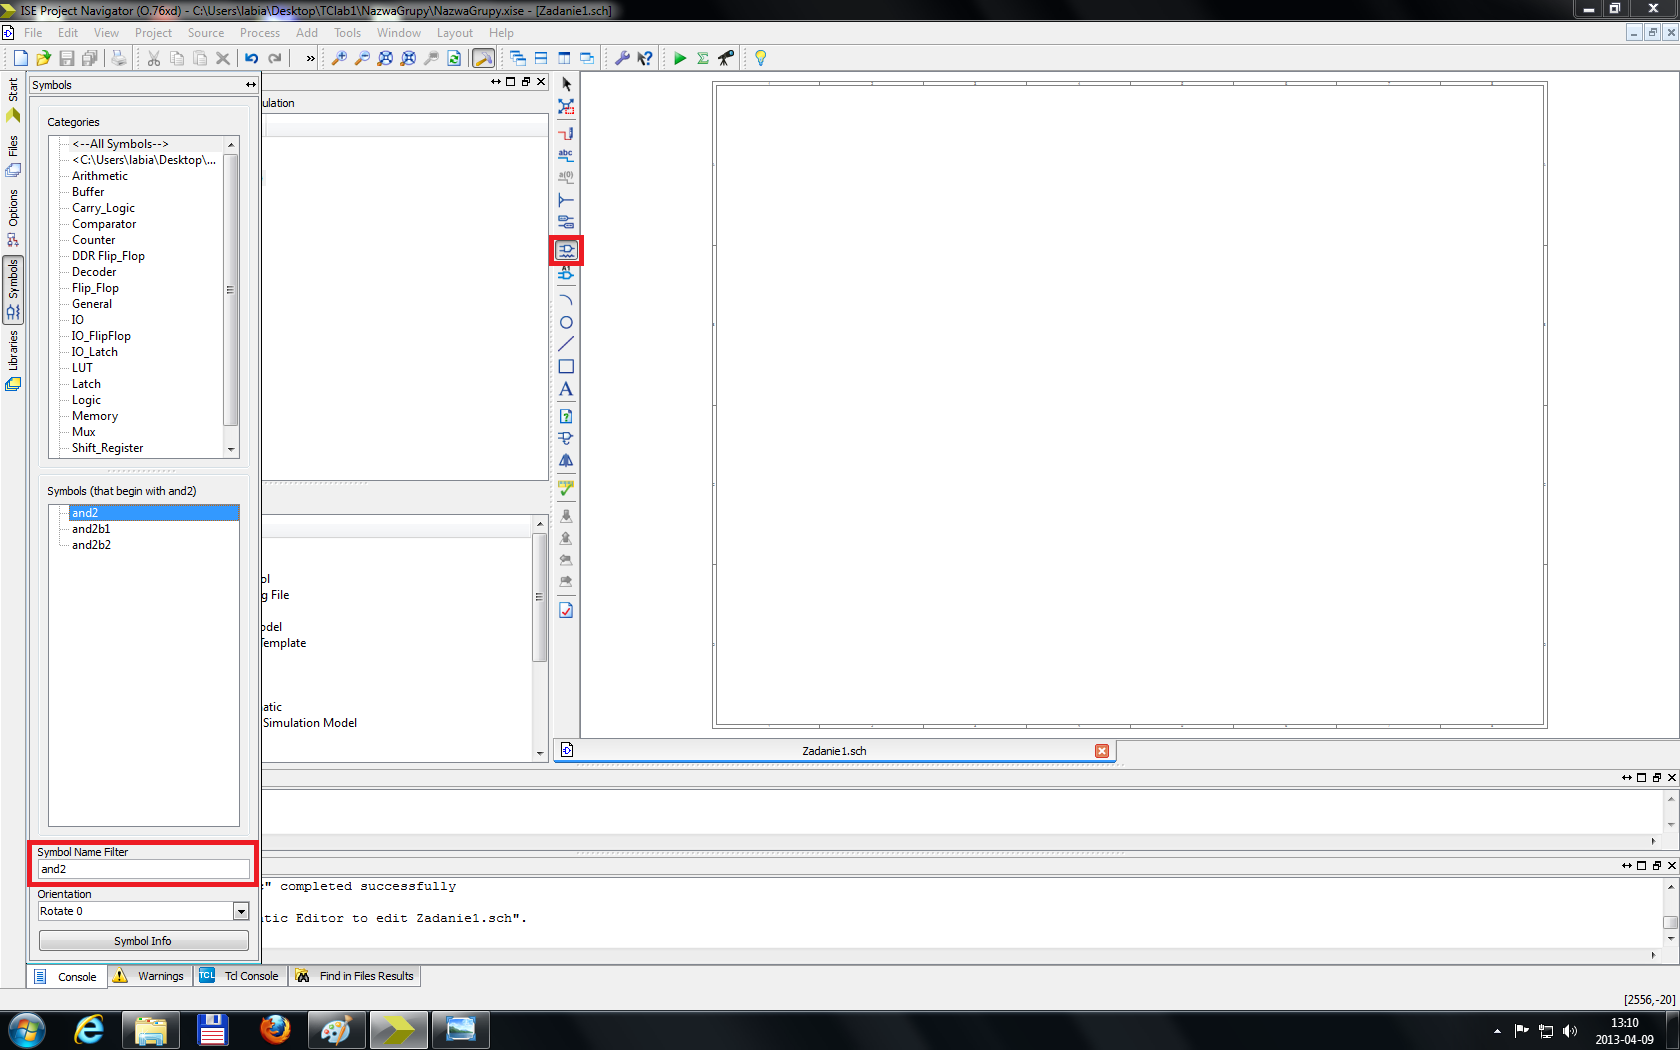Select the Arc drawing tool

566,300
